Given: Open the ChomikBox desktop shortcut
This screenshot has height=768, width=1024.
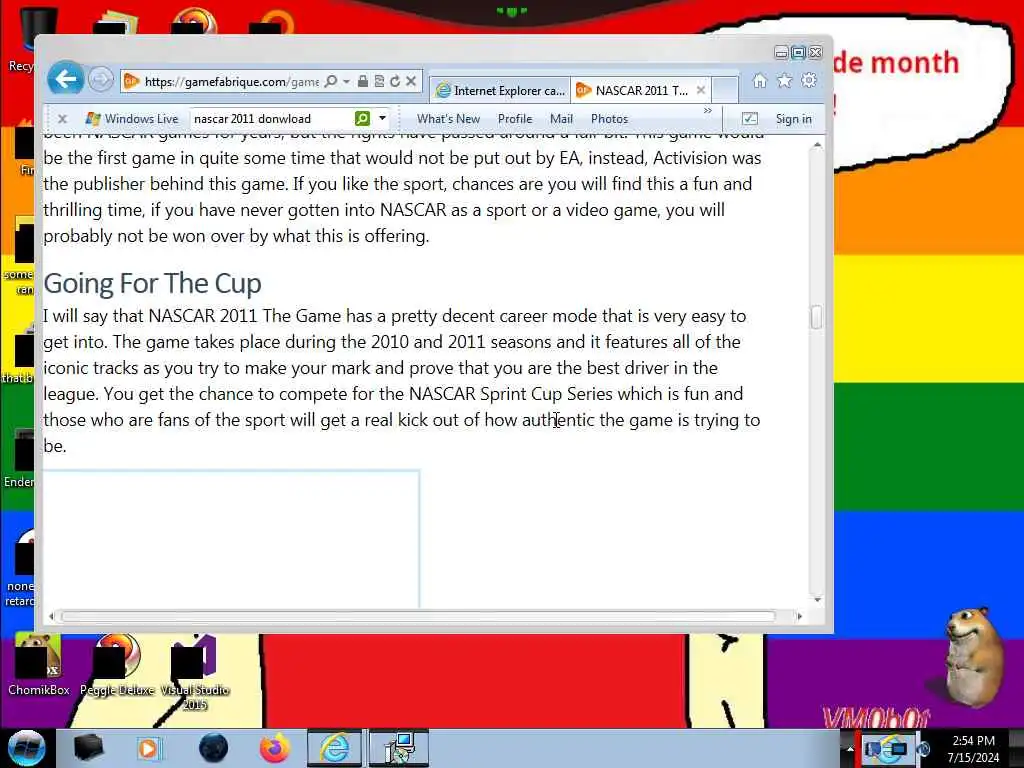Looking at the screenshot, I should [38, 665].
